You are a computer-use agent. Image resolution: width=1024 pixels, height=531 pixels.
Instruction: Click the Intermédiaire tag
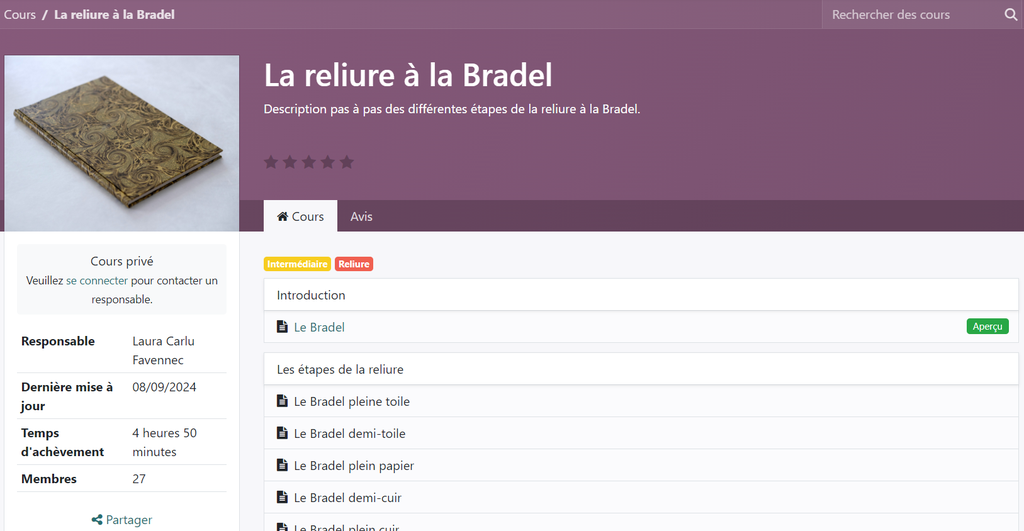point(297,264)
